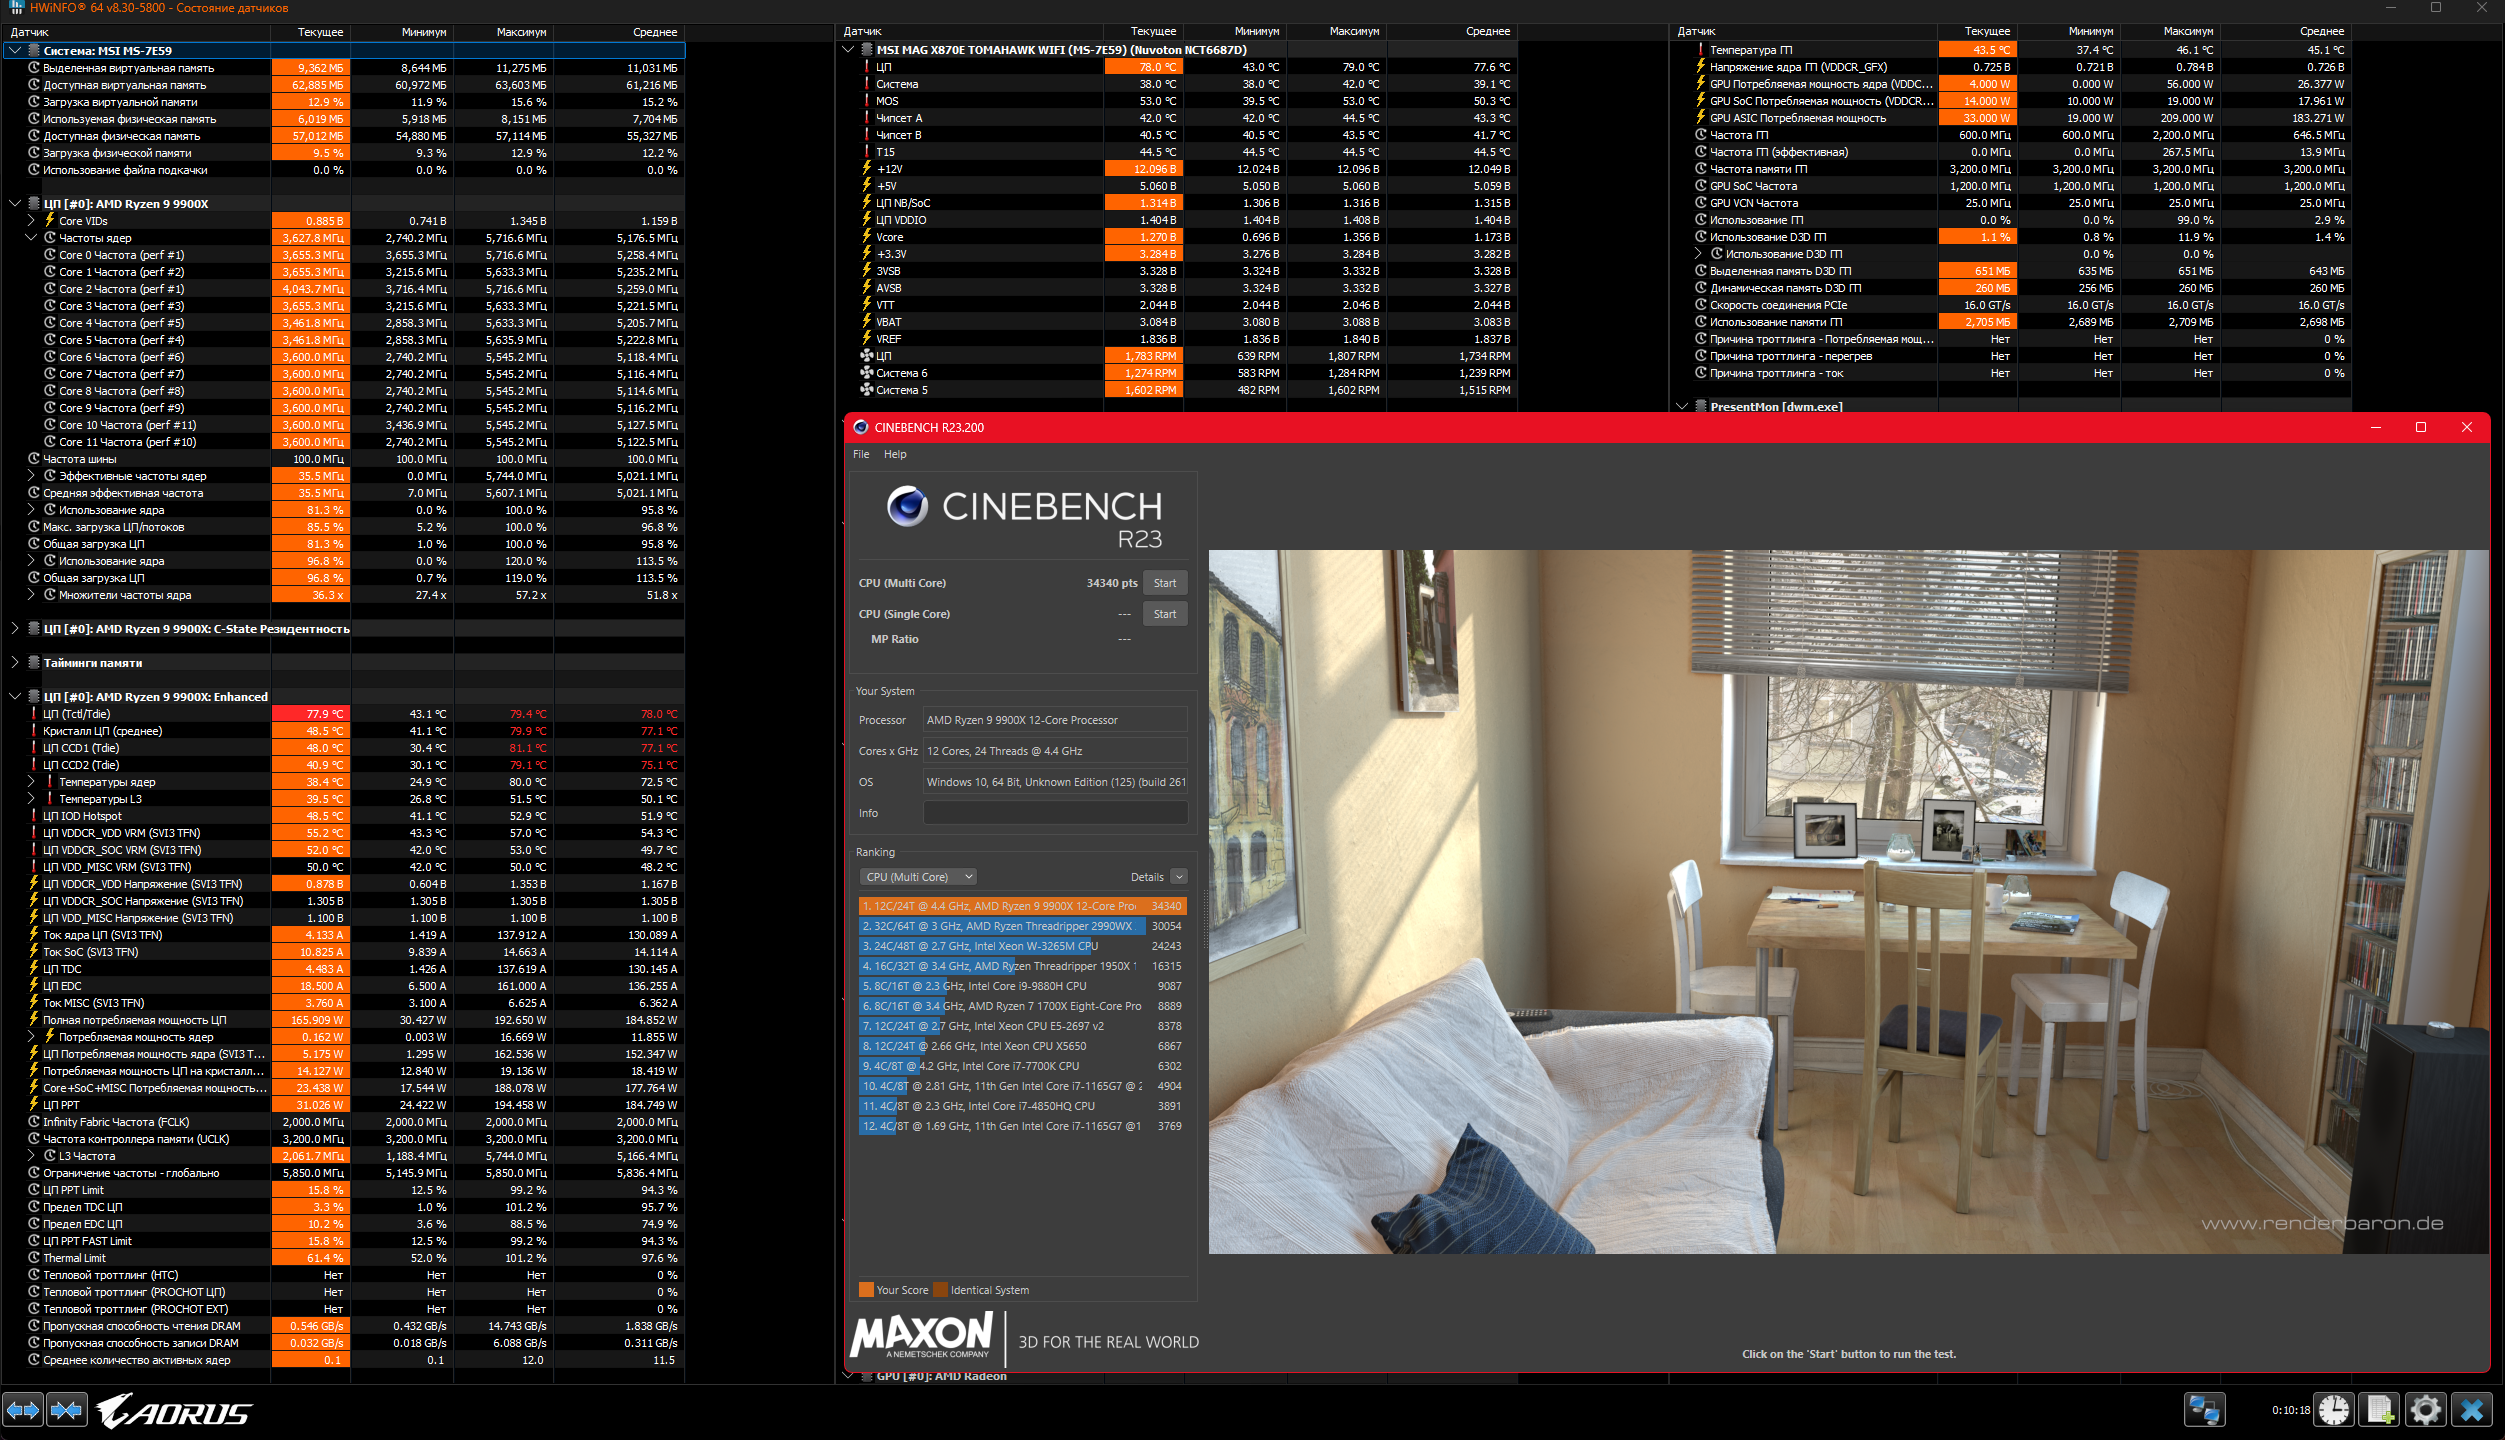This screenshot has height=1440, width=2505.
Task: Click the MAXON logo in Cinebench
Action: pos(921,1335)
